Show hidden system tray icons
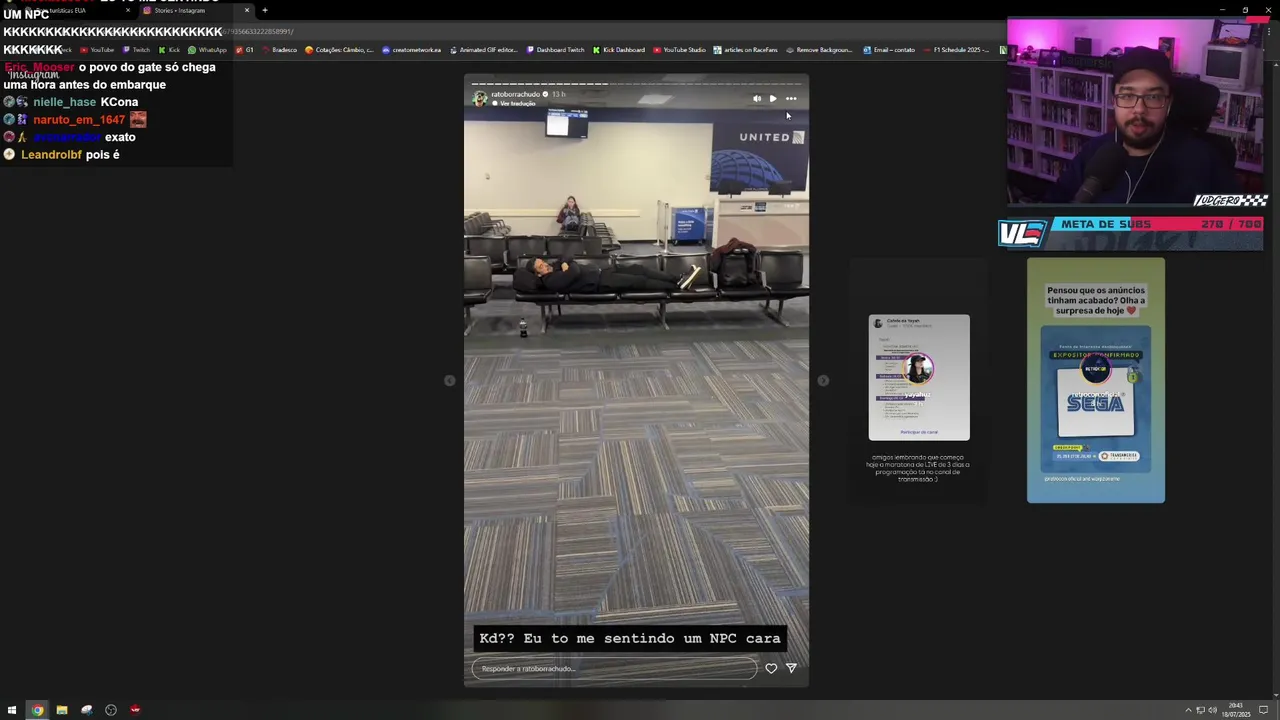 (x=1188, y=710)
